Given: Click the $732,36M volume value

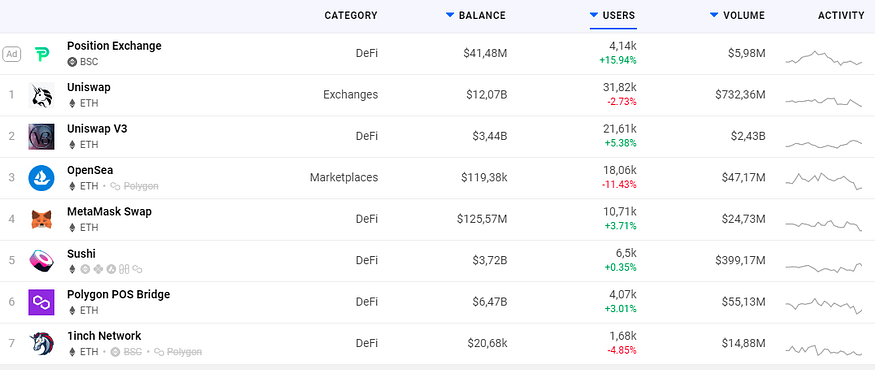Looking at the screenshot, I should coord(741,94).
